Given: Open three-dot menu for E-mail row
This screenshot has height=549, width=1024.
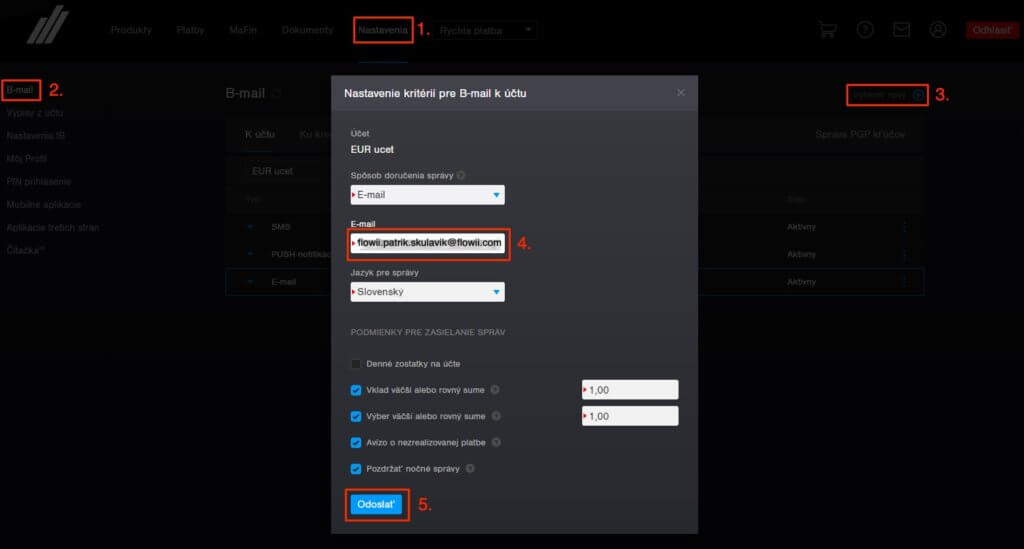Looking at the screenshot, I should (904, 281).
